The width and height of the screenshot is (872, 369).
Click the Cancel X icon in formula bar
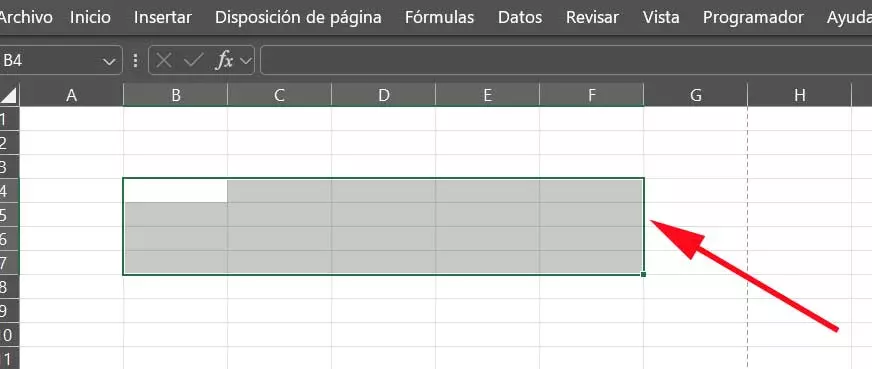point(164,61)
